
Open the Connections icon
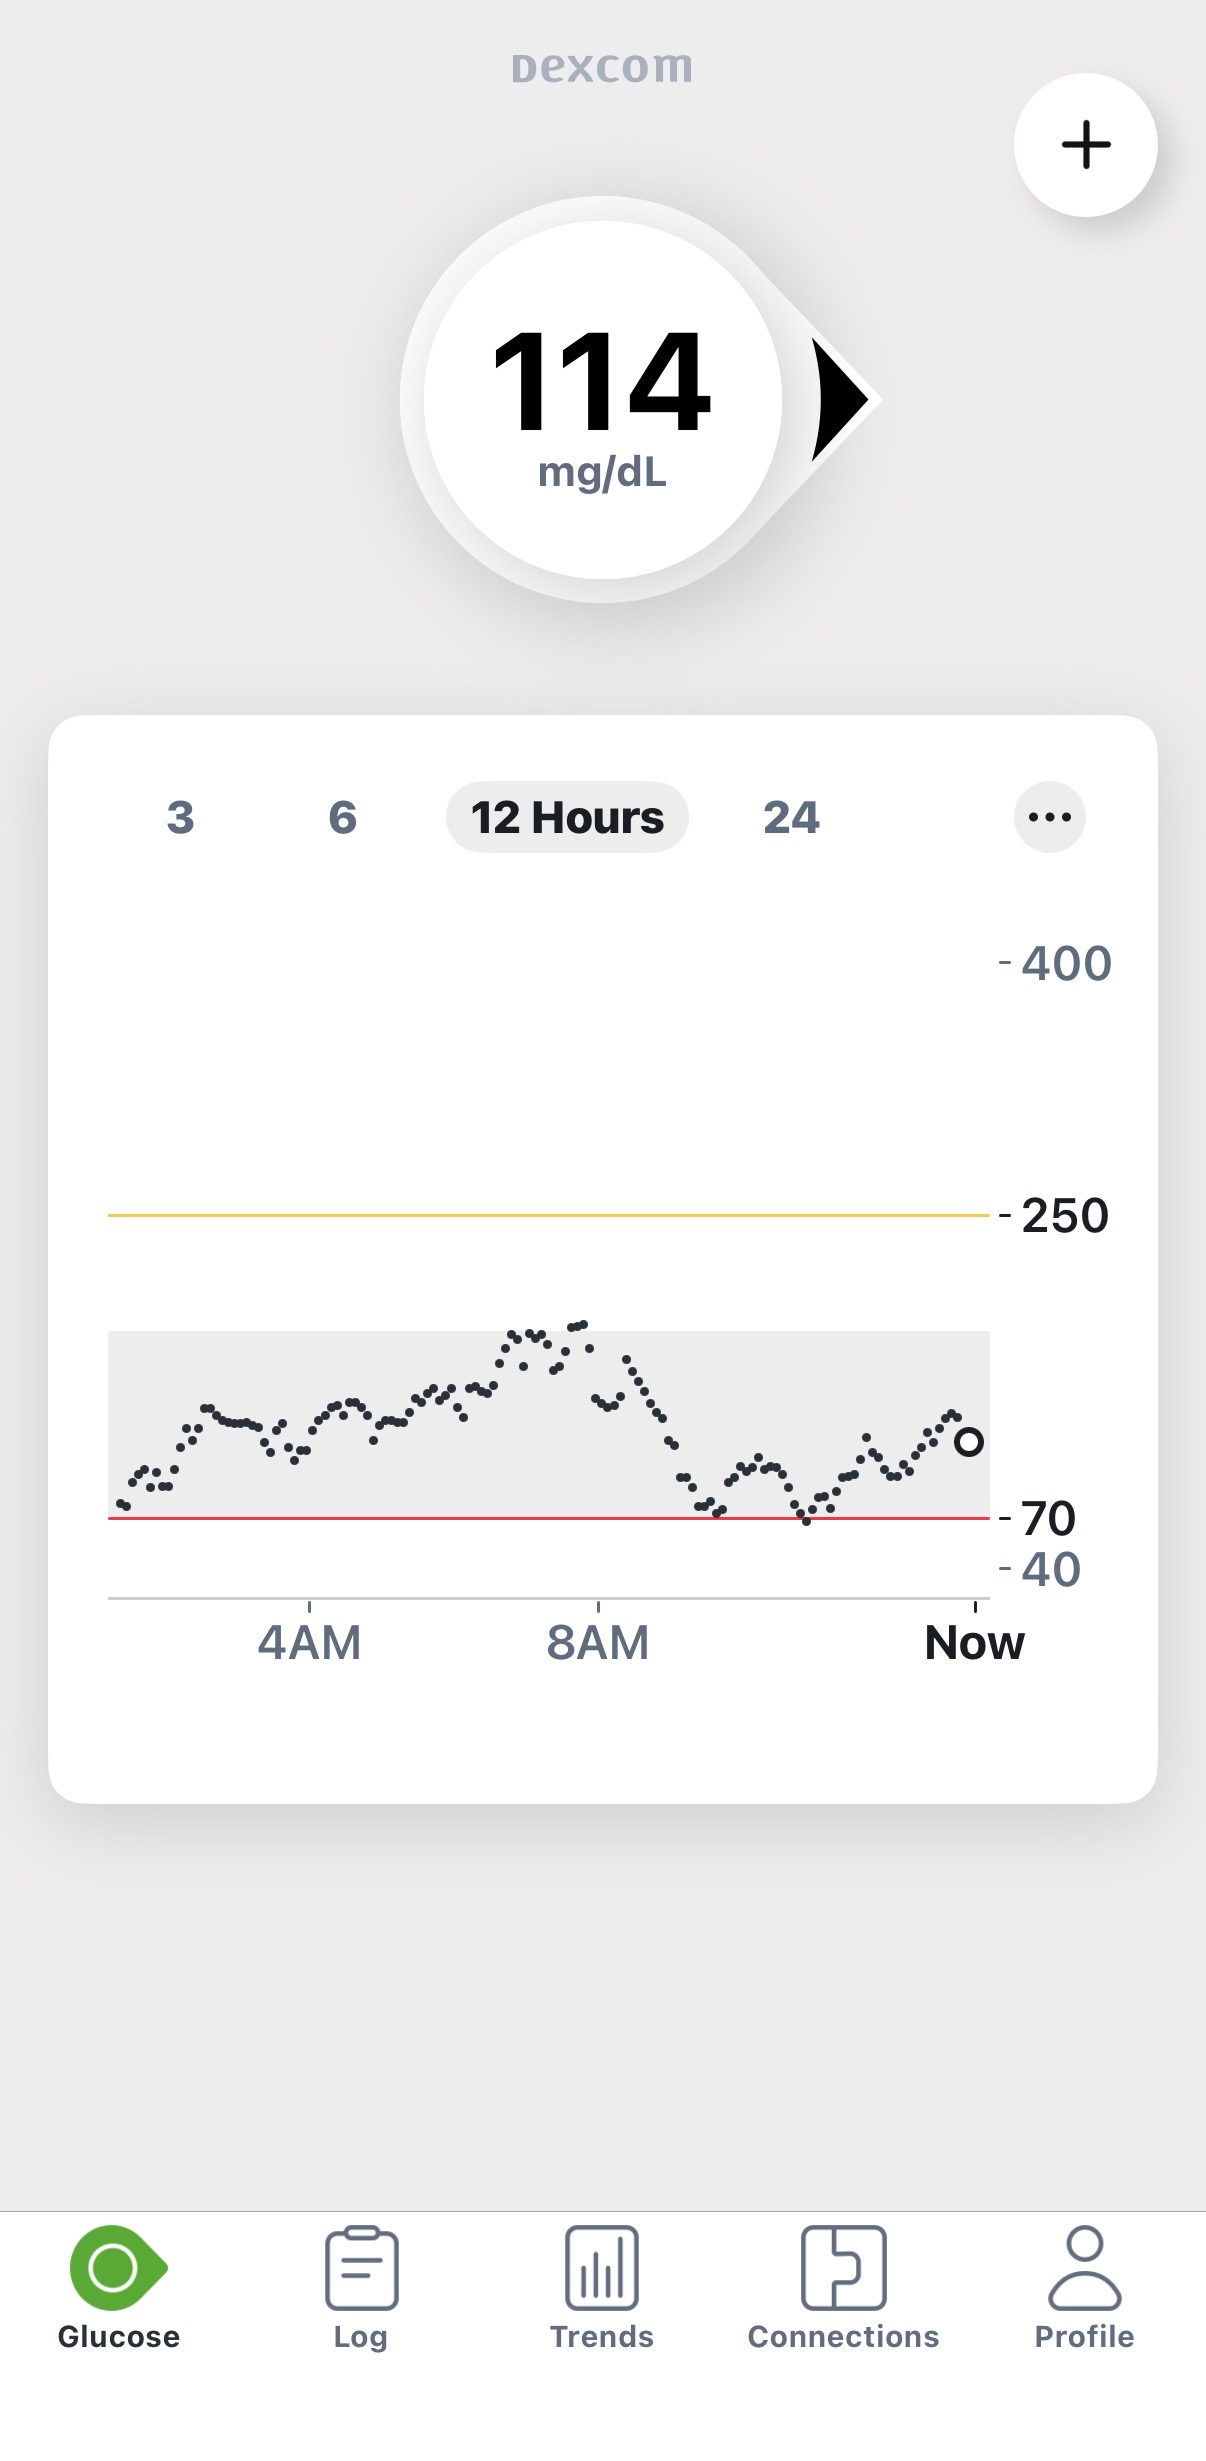(x=843, y=2267)
